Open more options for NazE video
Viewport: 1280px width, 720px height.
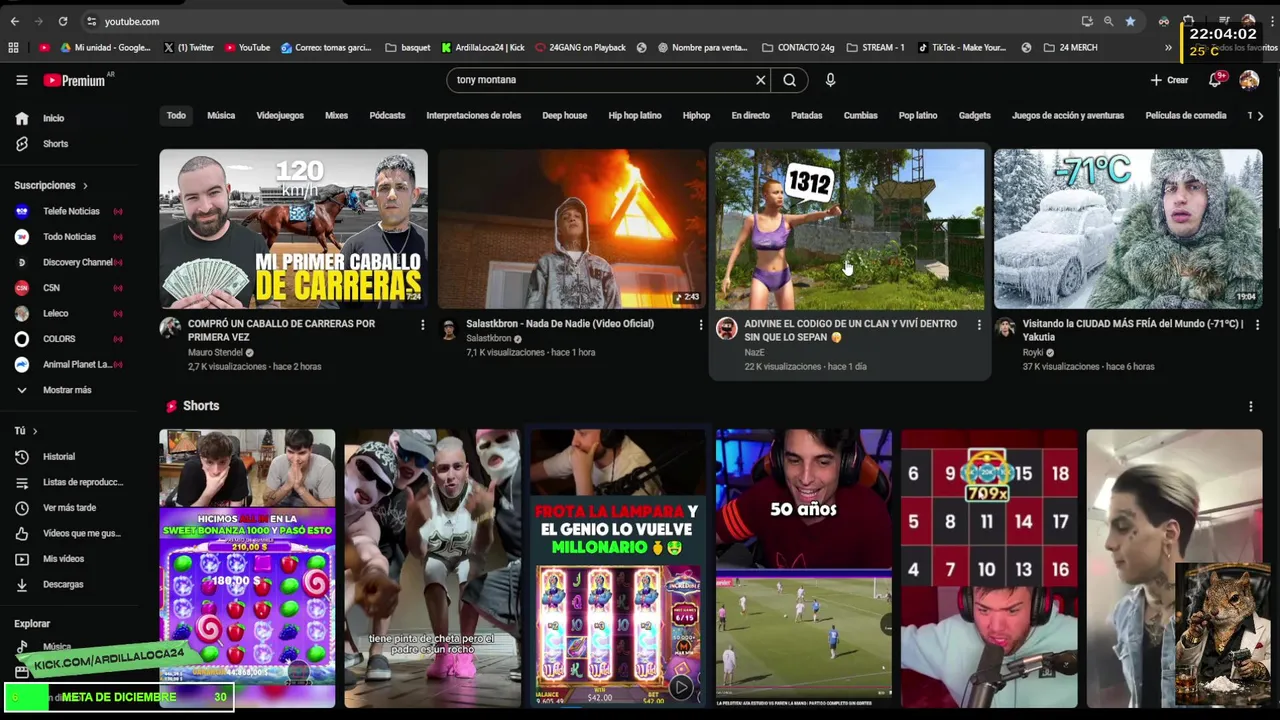pos(978,325)
